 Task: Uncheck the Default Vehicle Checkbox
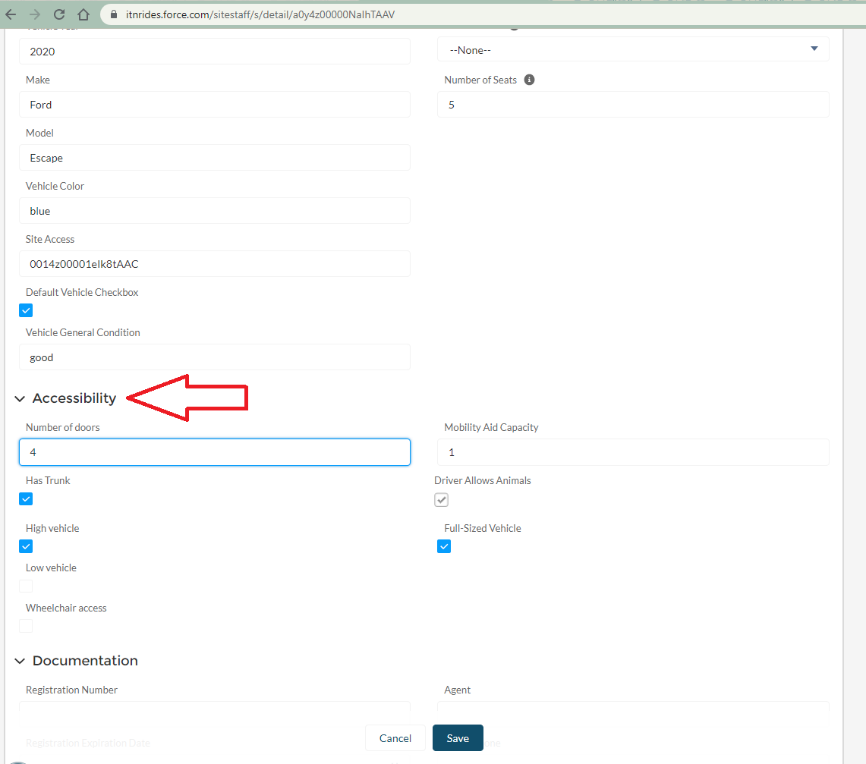click(x=26, y=310)
